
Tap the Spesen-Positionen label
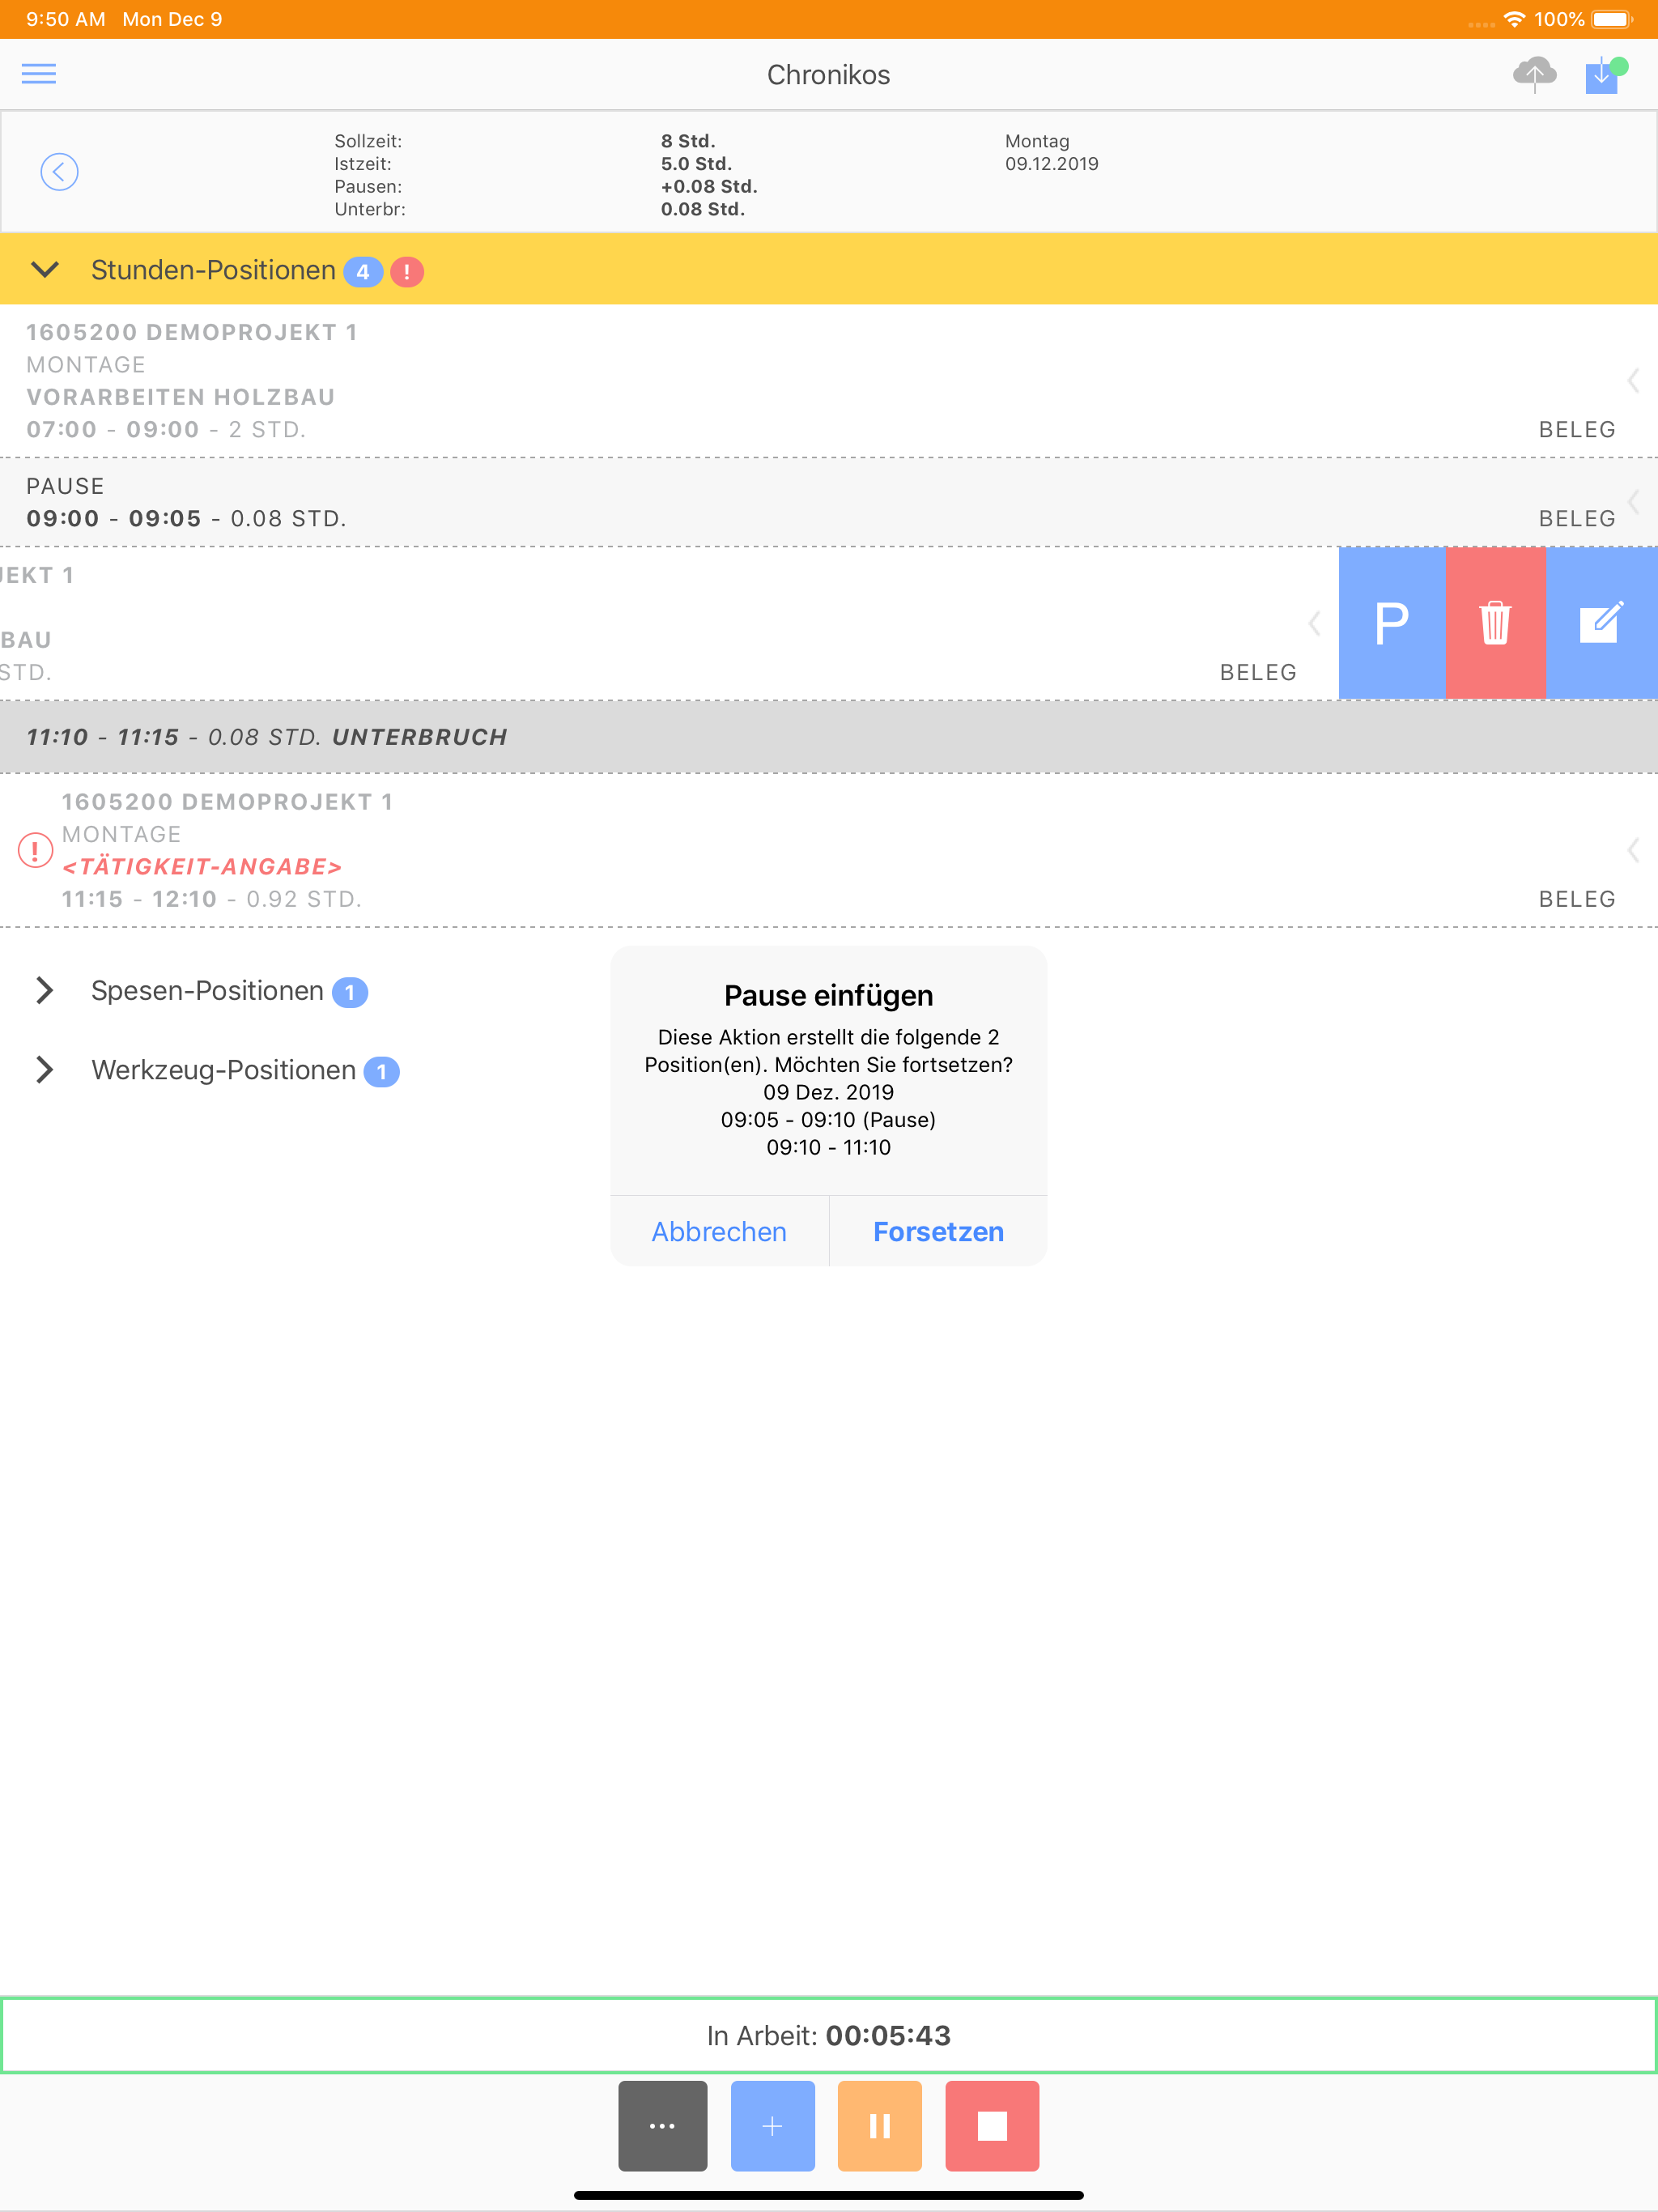pos(207,990)
